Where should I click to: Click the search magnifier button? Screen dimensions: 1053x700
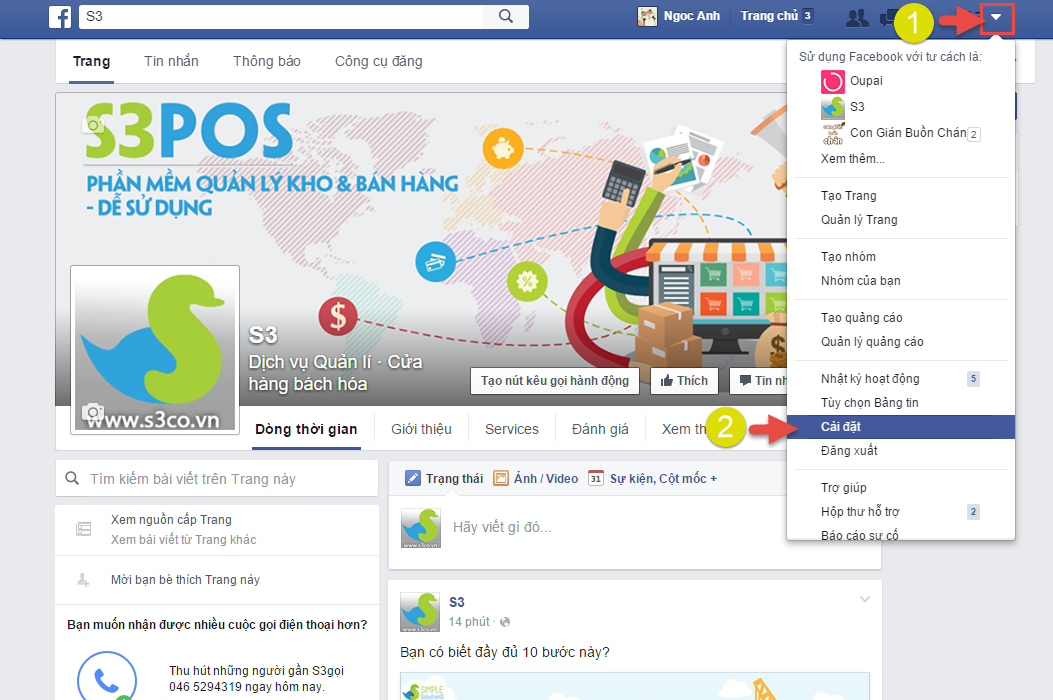pyautogui.click(x=506, y=17)
